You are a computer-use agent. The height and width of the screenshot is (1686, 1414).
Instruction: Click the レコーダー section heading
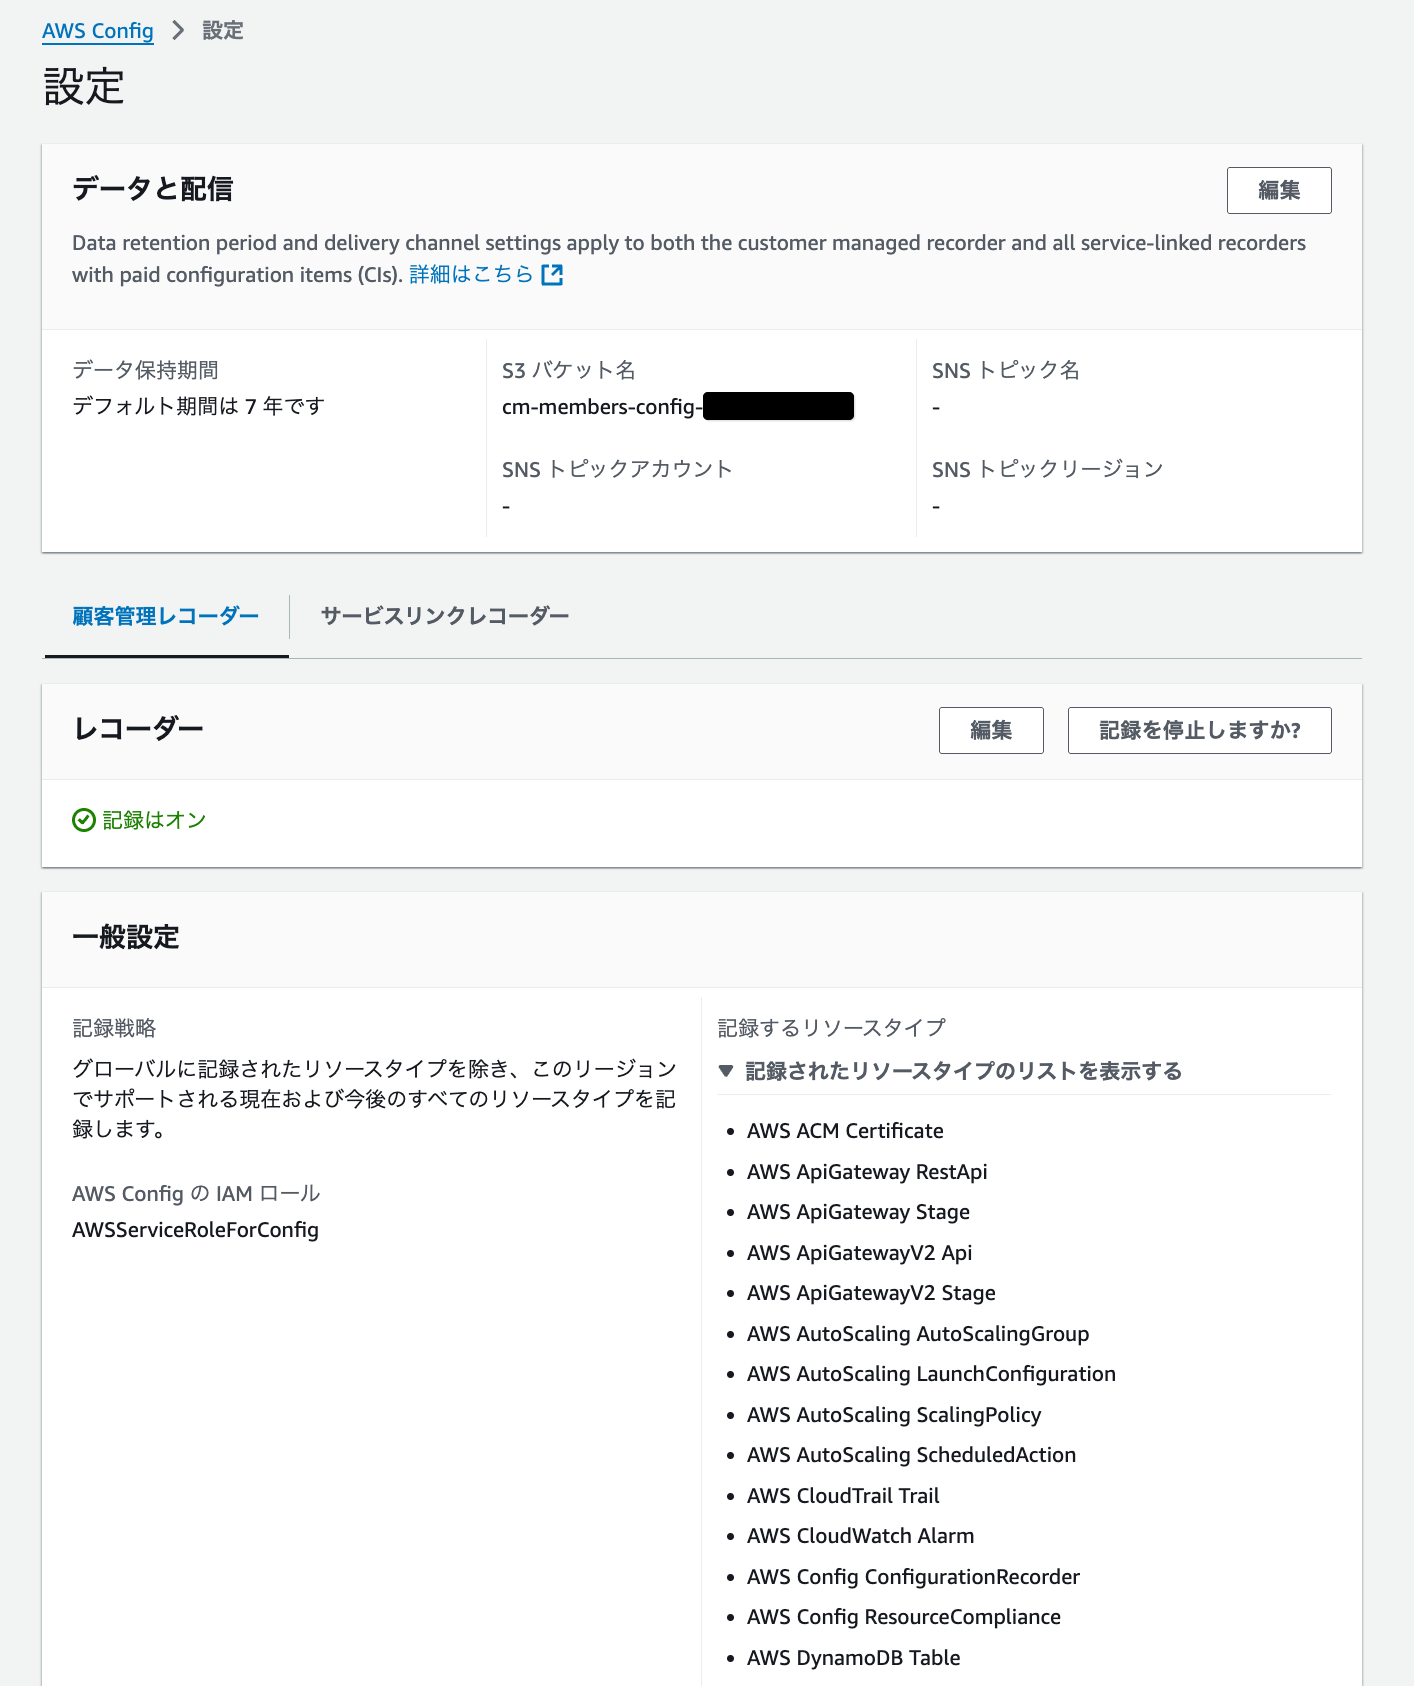point(138,729)
